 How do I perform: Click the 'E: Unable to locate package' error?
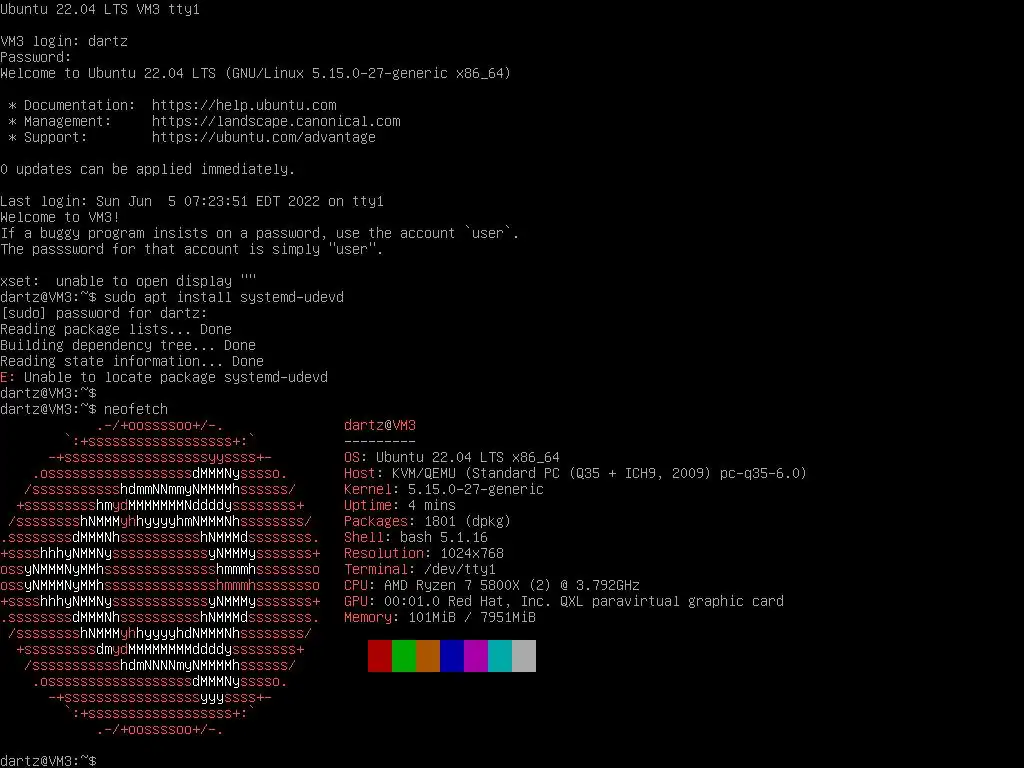click(x=164, y=377)
